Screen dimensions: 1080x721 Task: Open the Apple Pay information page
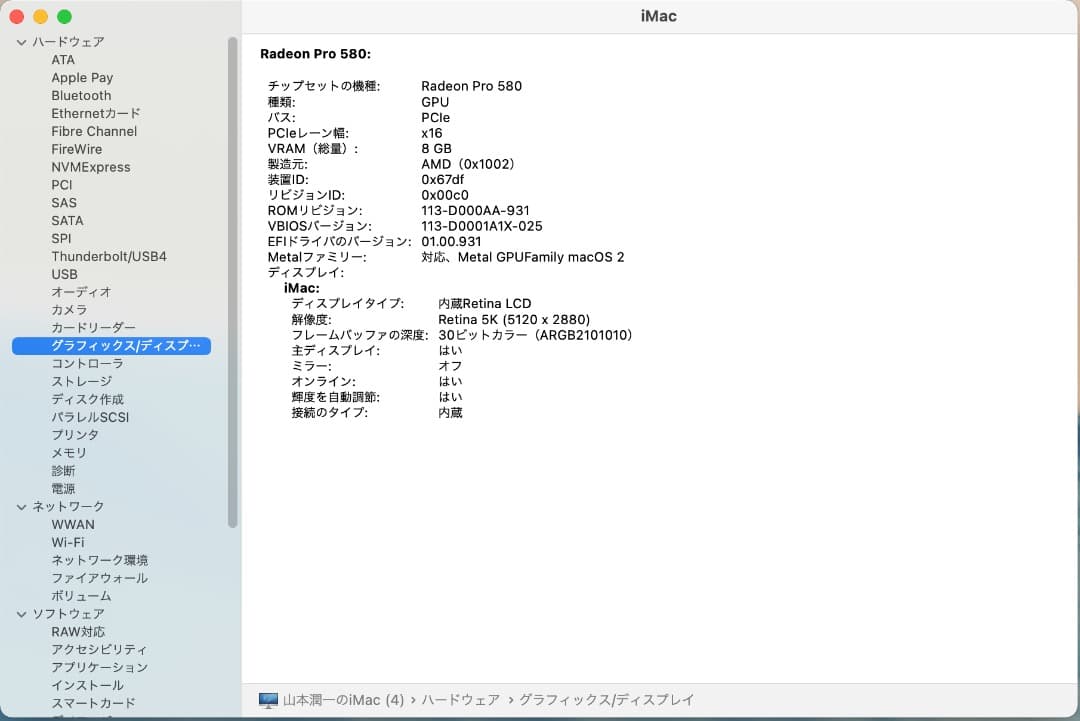pos(82,77)
